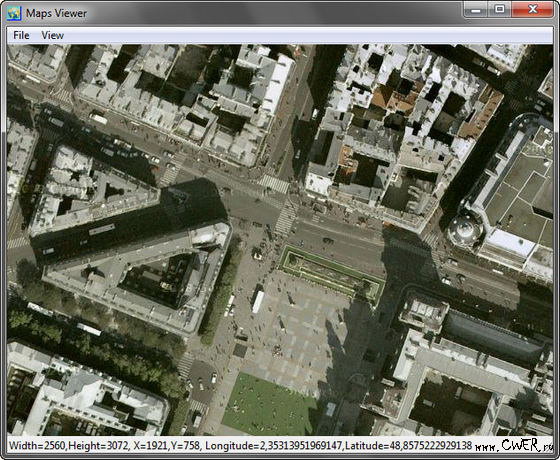The image size is (560, 460).
Task: Click the Maps Viewer app icon in title bar
Action: (x=14, y=13)
